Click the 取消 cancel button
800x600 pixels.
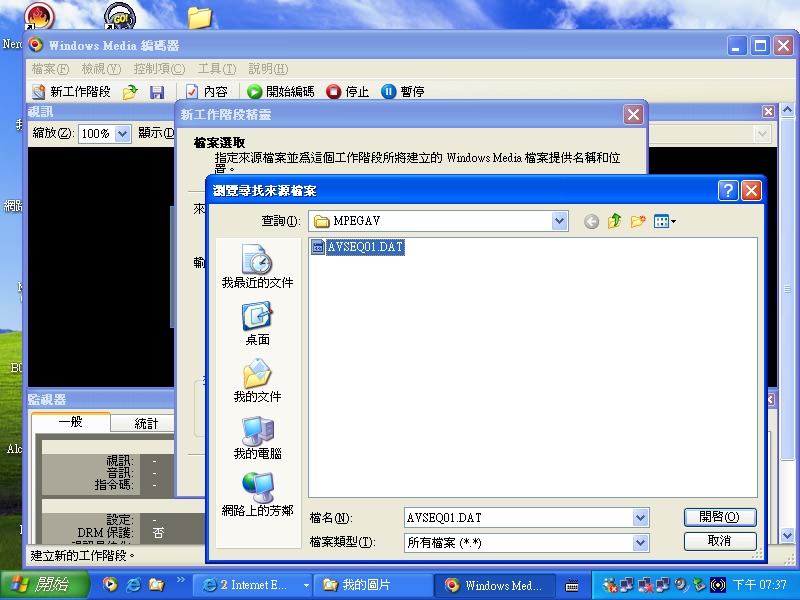click(719, 541)
